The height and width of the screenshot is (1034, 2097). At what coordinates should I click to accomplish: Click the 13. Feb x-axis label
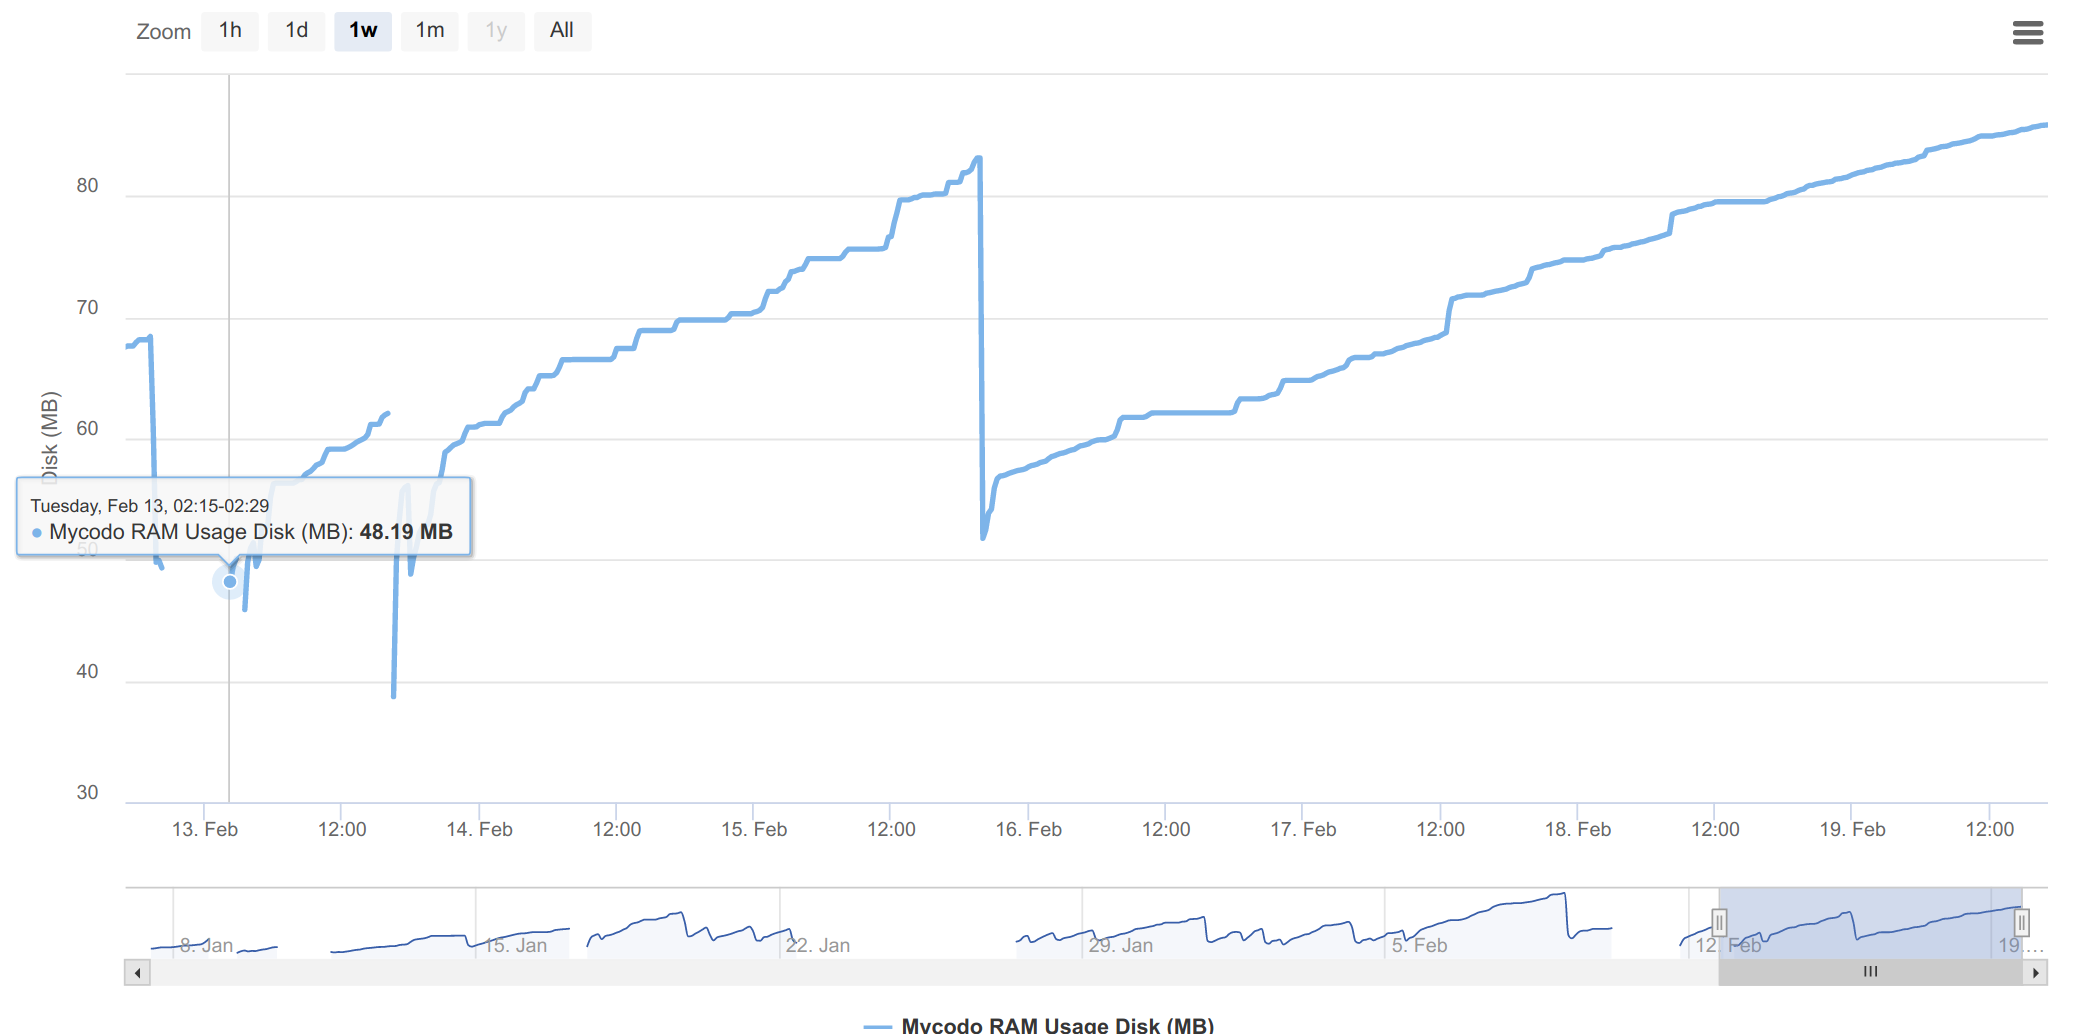(205, 829)
